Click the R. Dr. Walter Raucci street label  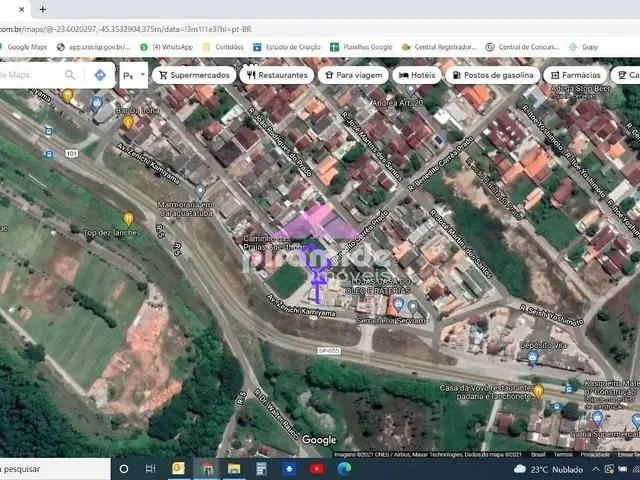click(277, 415)
